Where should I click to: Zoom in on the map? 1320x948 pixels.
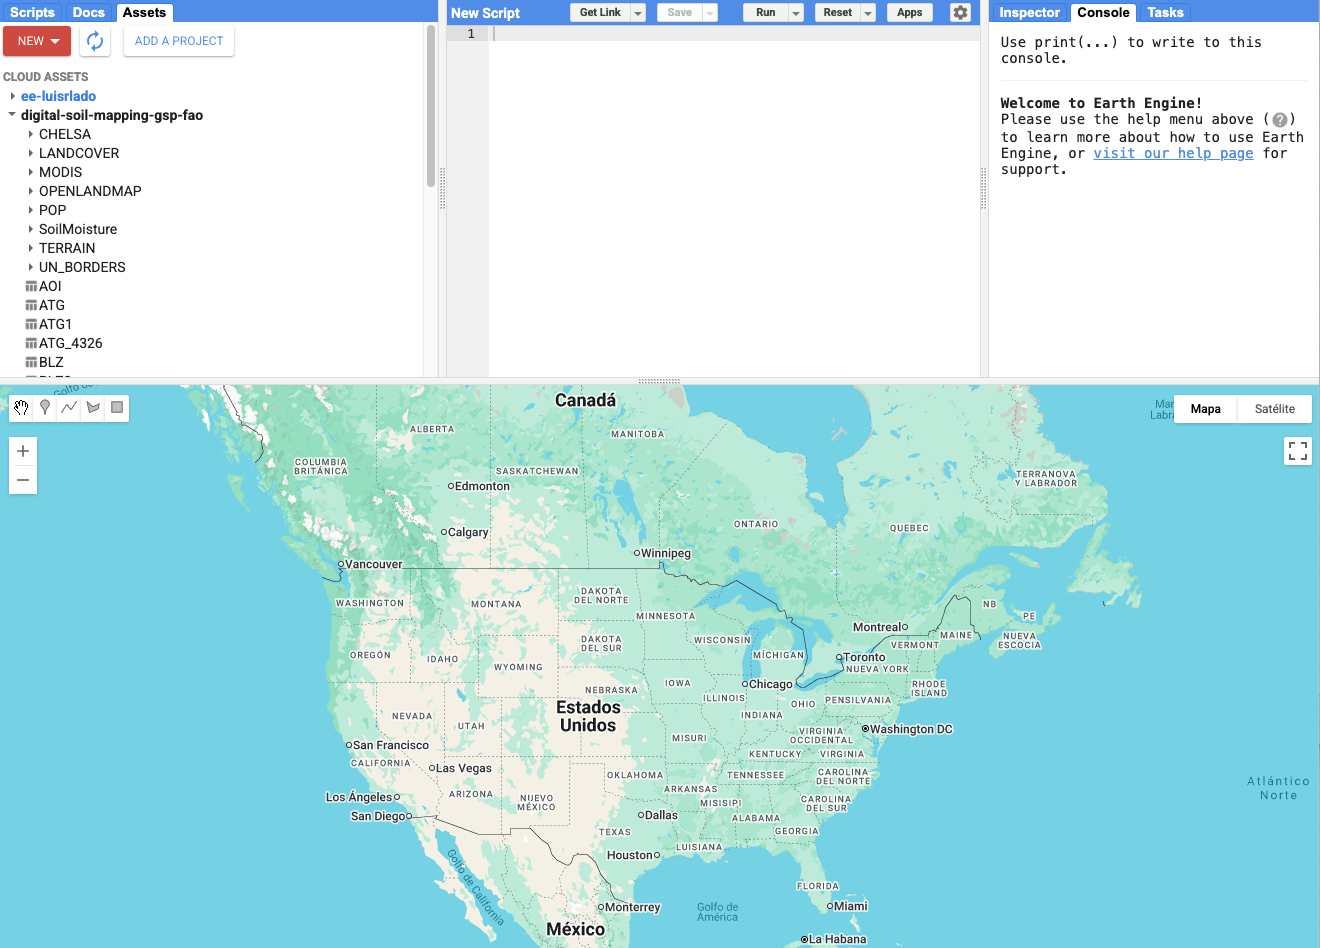coord(23,451)
